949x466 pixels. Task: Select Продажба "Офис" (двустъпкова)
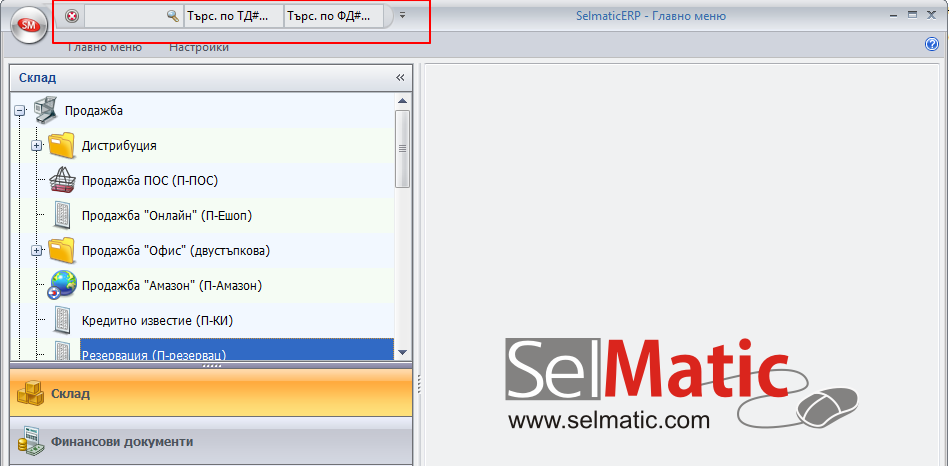coord(176,251)
